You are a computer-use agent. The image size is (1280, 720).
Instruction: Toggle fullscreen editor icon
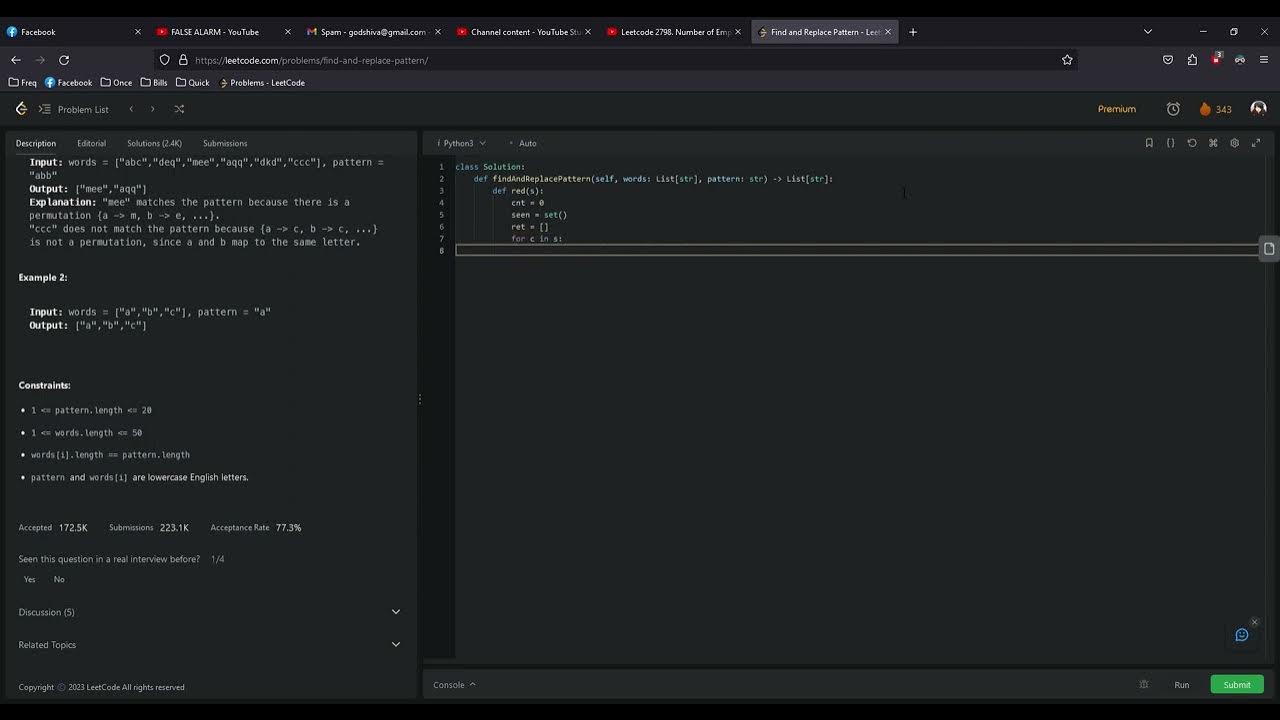(x=1256, y=143)
